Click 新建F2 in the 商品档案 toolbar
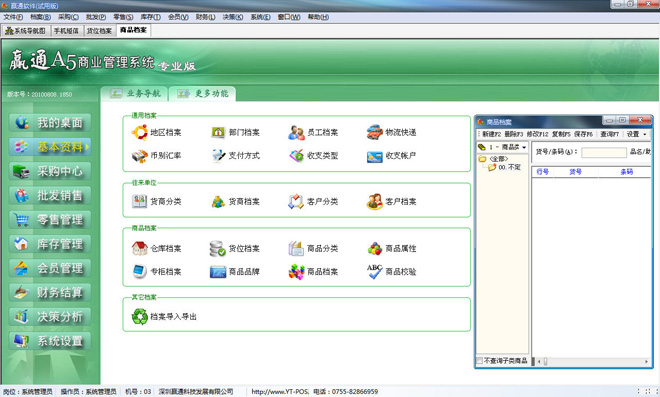Image resolution: width=660 pixels, height=397 pixels. 491,134
